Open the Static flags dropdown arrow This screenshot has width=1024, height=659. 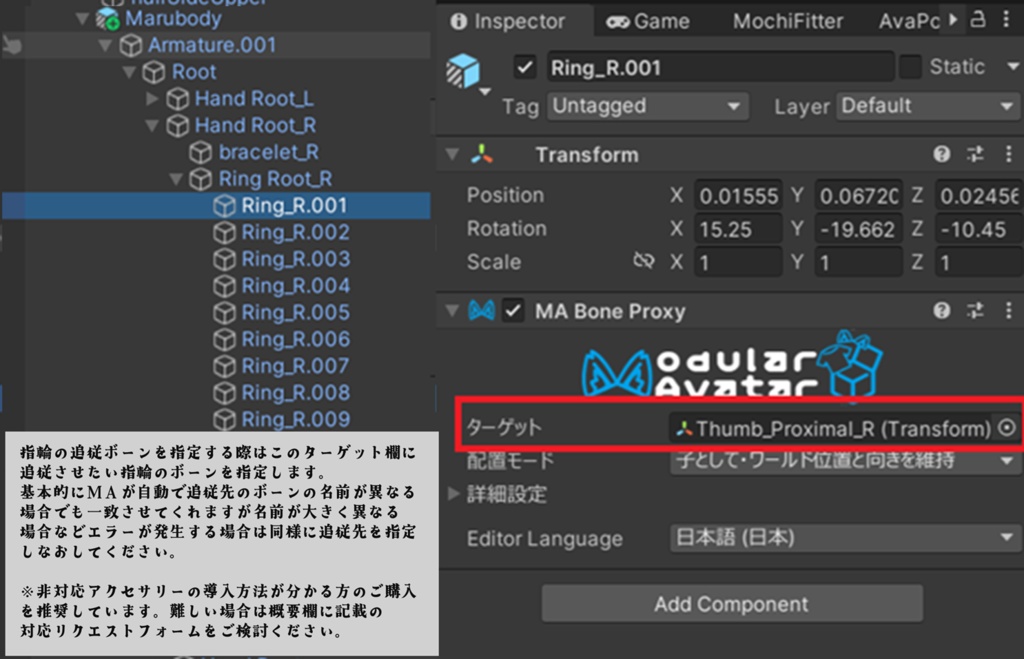pos(1013,67)
